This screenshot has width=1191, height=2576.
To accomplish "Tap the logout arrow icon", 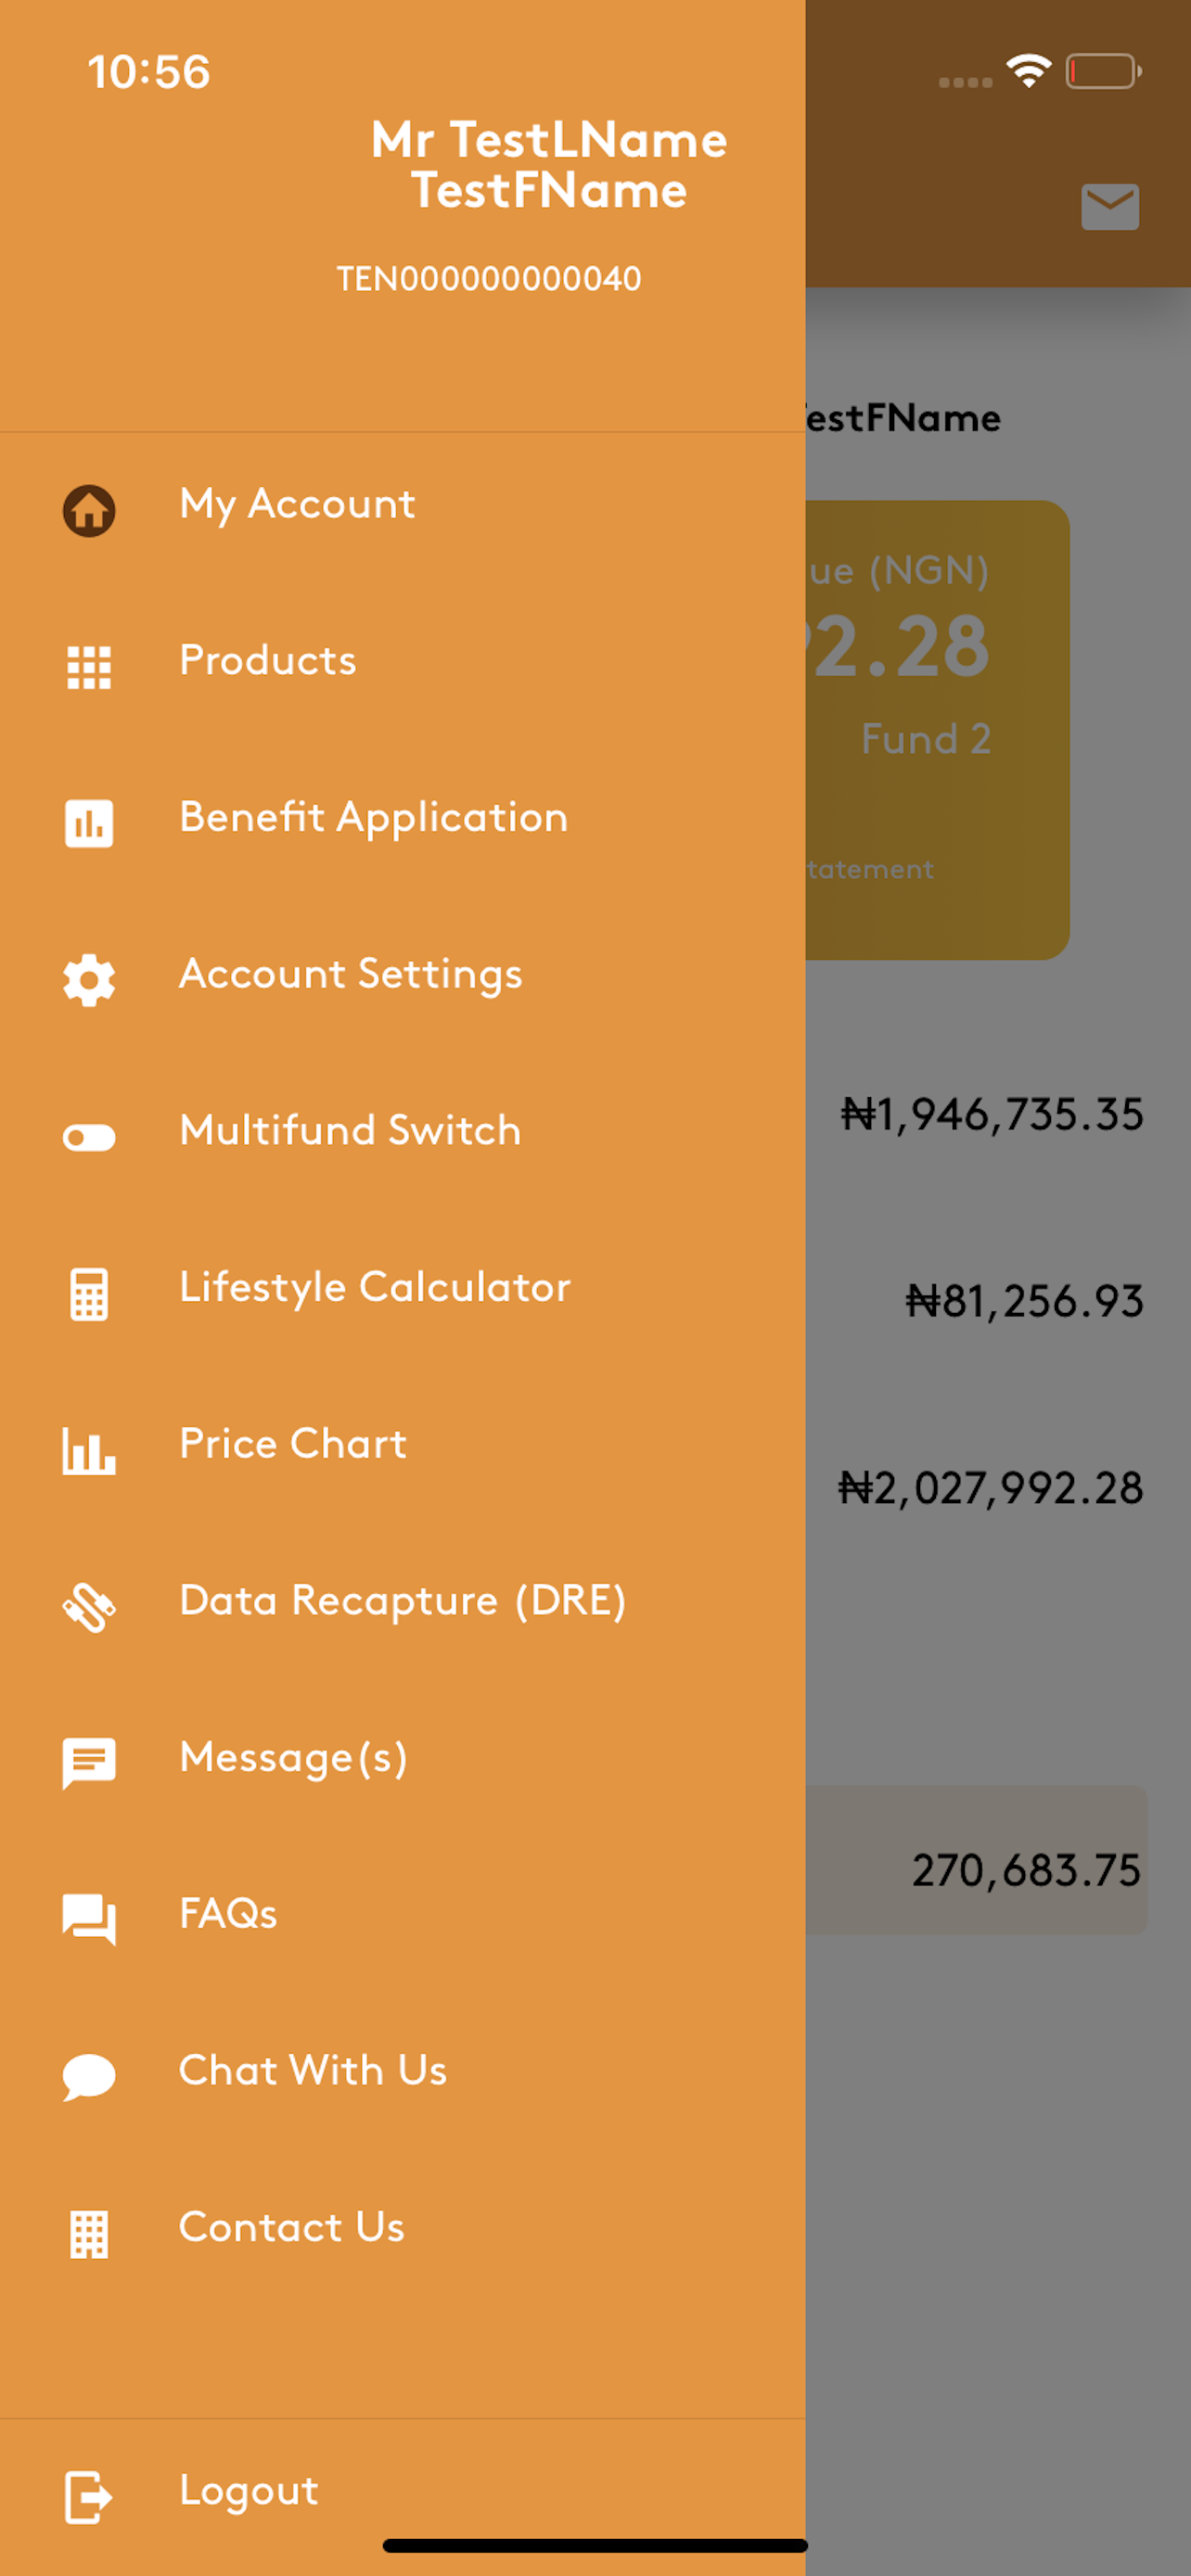I will coord(89,2497).
